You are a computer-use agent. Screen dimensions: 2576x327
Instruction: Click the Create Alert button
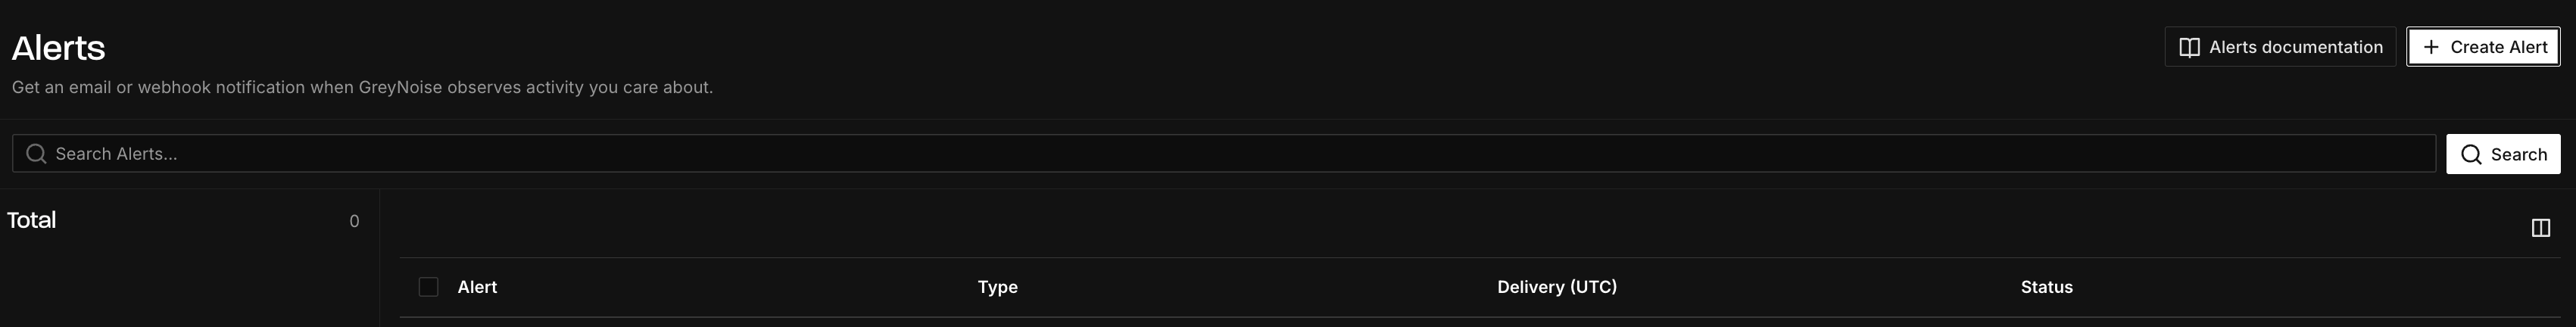pos(2483,47)
